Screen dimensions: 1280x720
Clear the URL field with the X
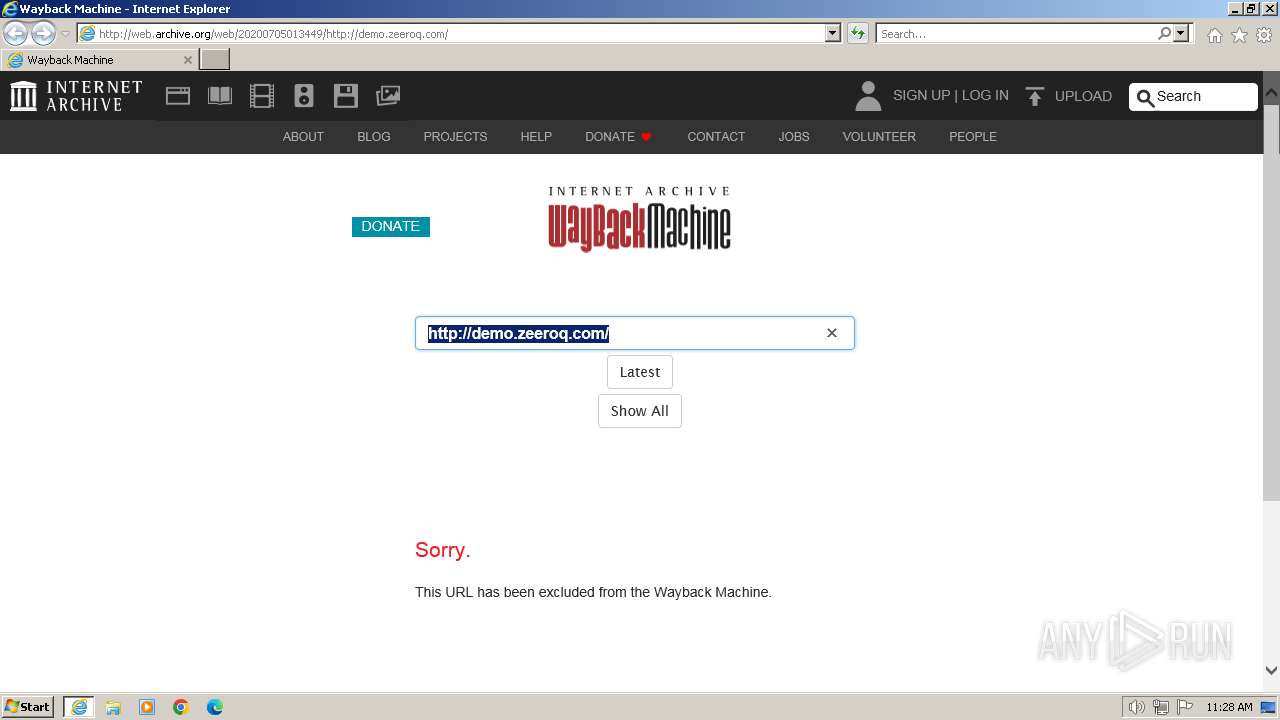832,333
